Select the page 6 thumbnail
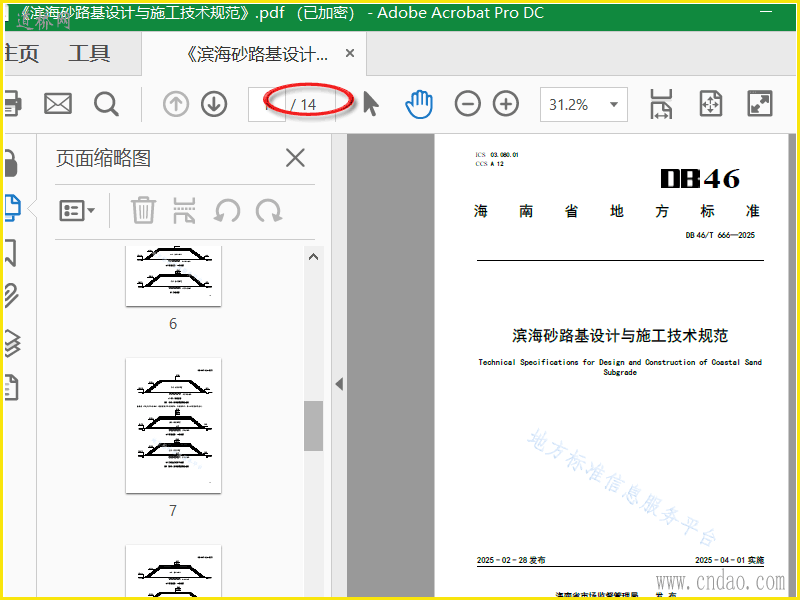800x600 pixels. click(173, 276)
